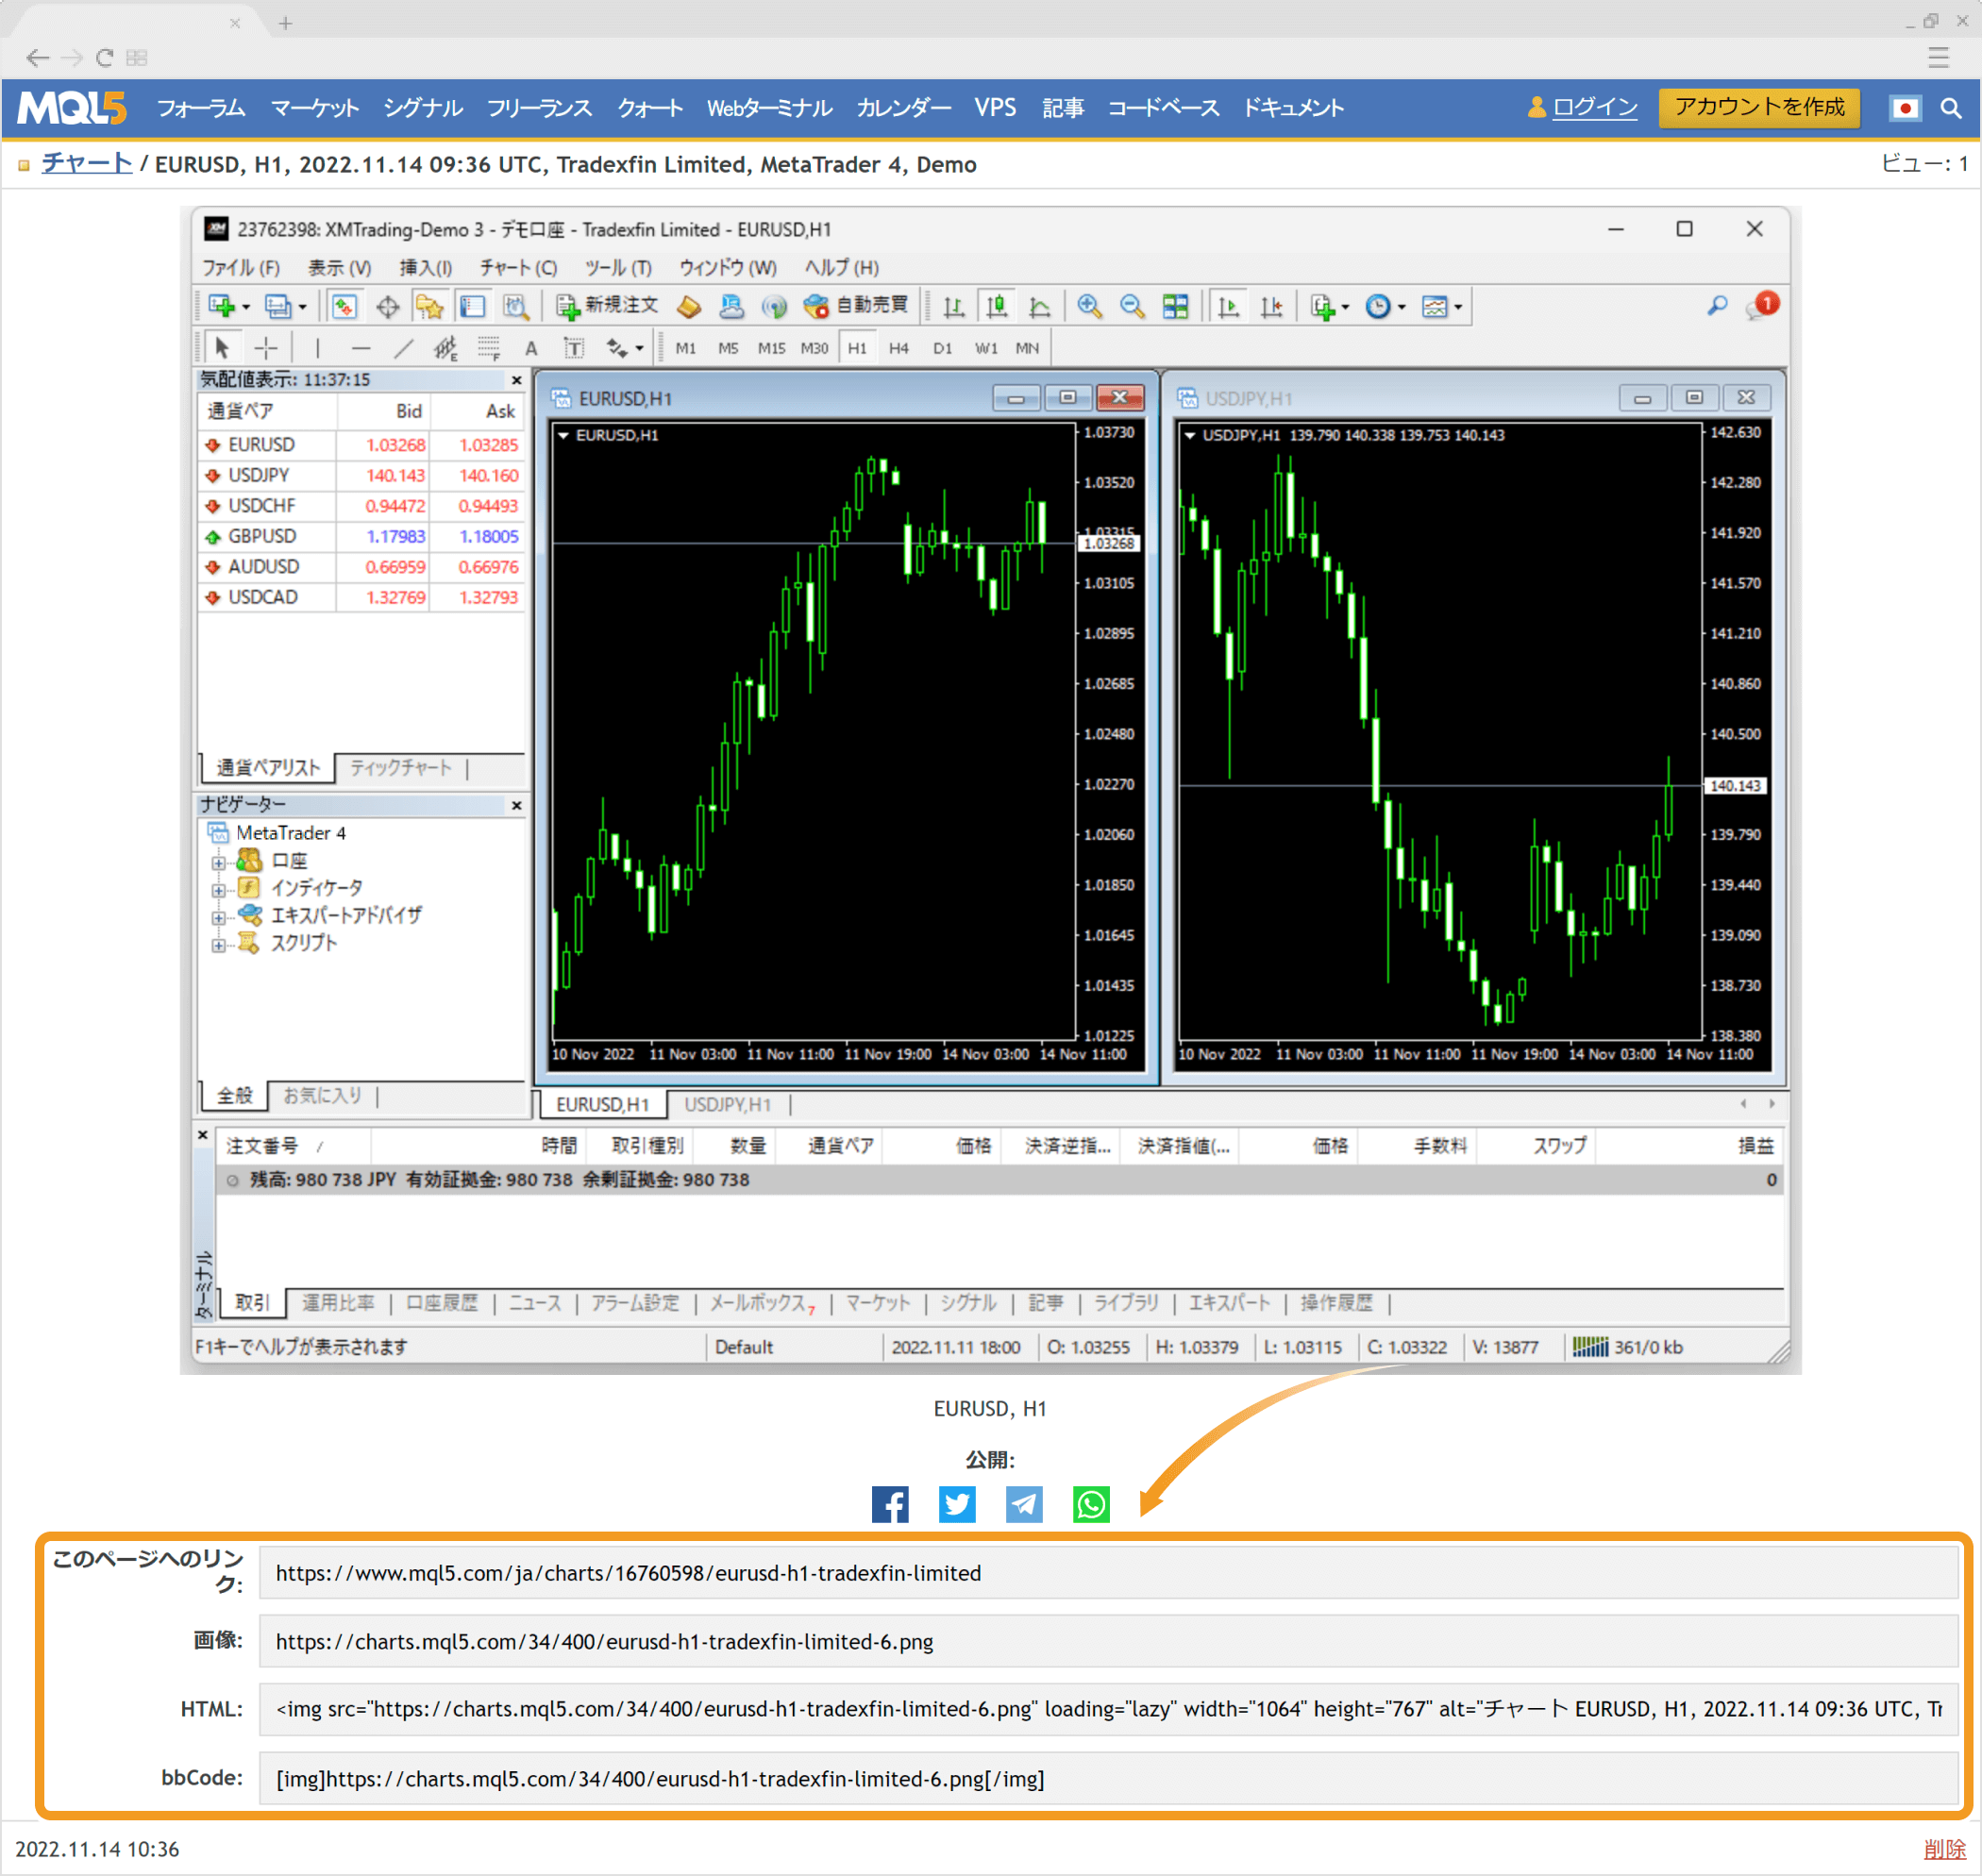
Task: Share chart on Twitter
Action: click(957, 1504)
